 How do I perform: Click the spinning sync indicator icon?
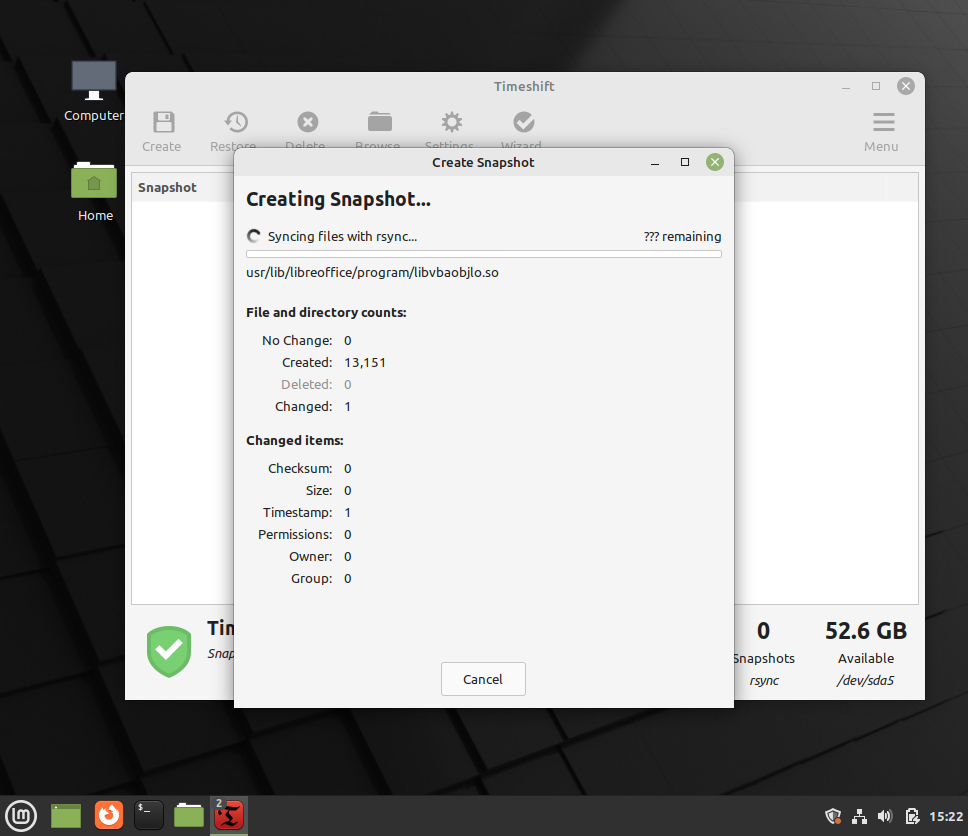pos(253,236)
